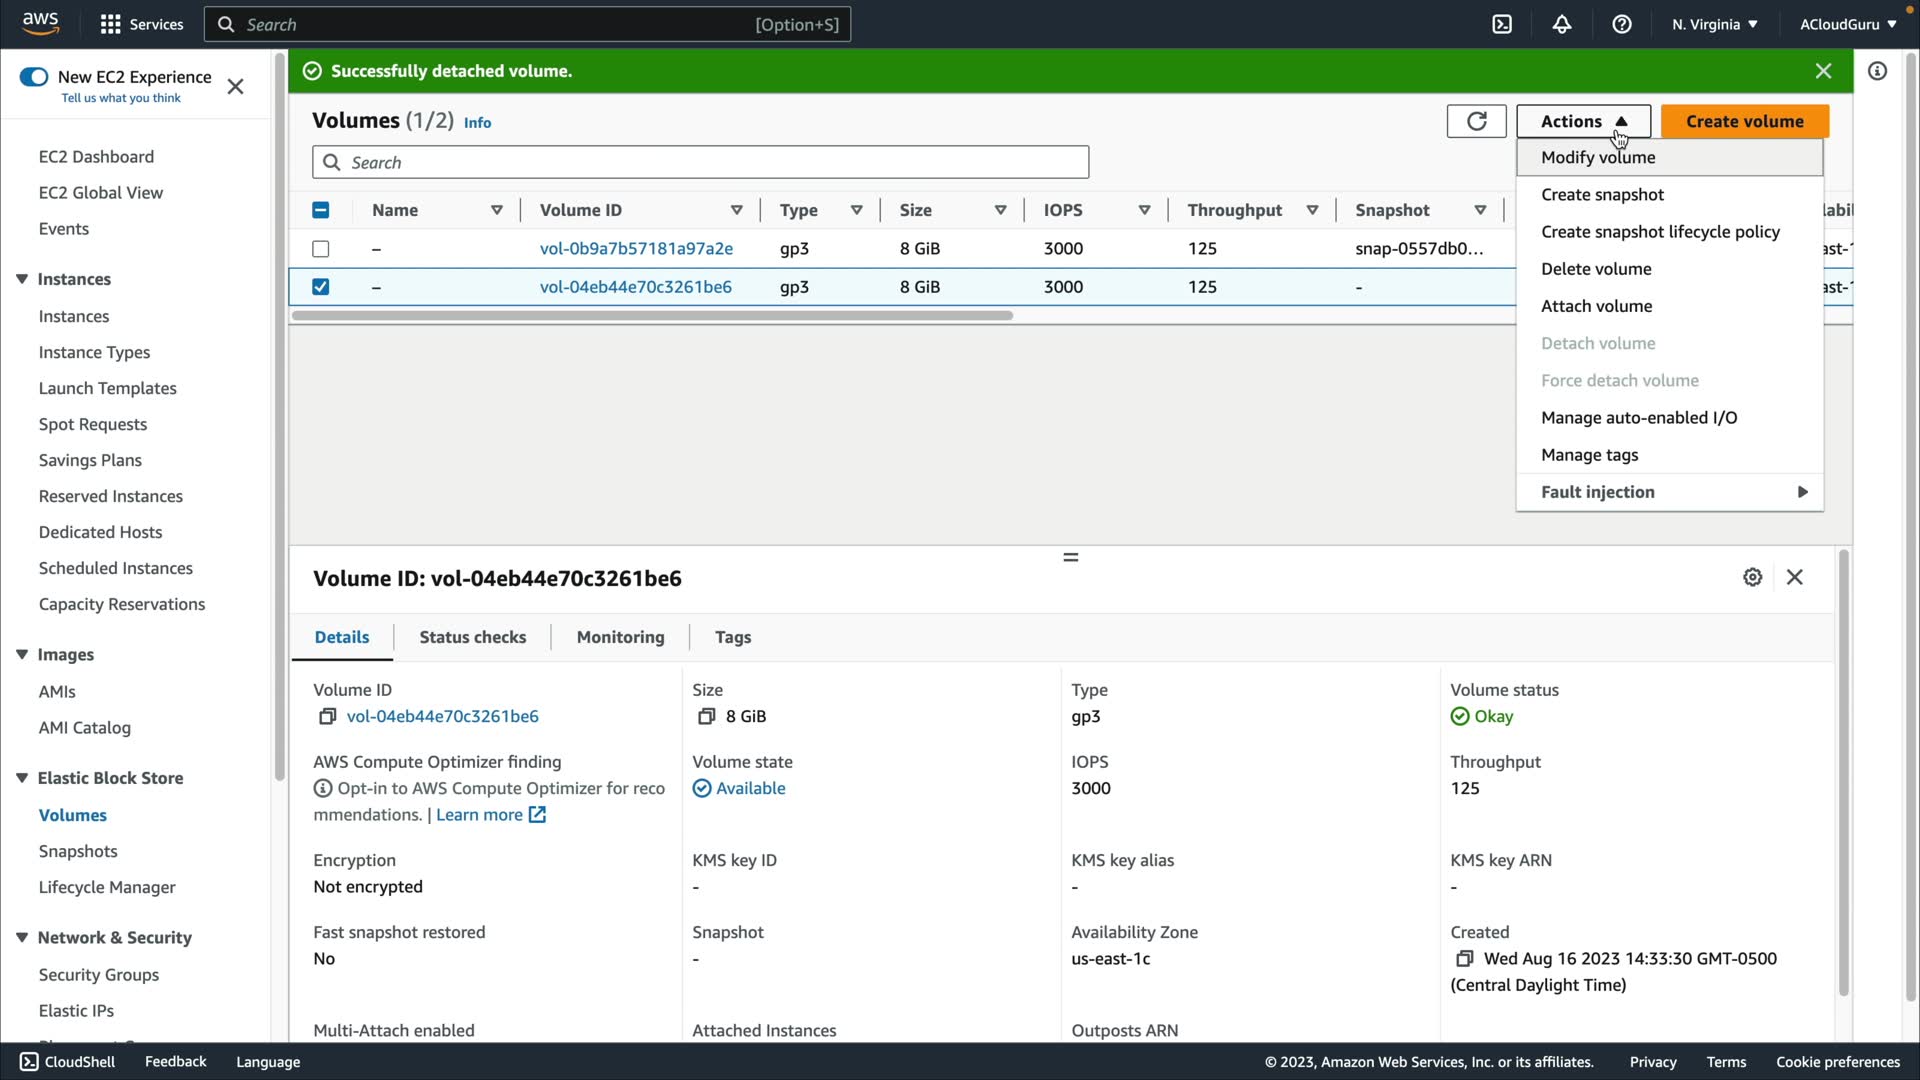Open the N. Virginia region dropdown
The width and height of the screenshot is (1920, 1080).
pos(1714,24)
